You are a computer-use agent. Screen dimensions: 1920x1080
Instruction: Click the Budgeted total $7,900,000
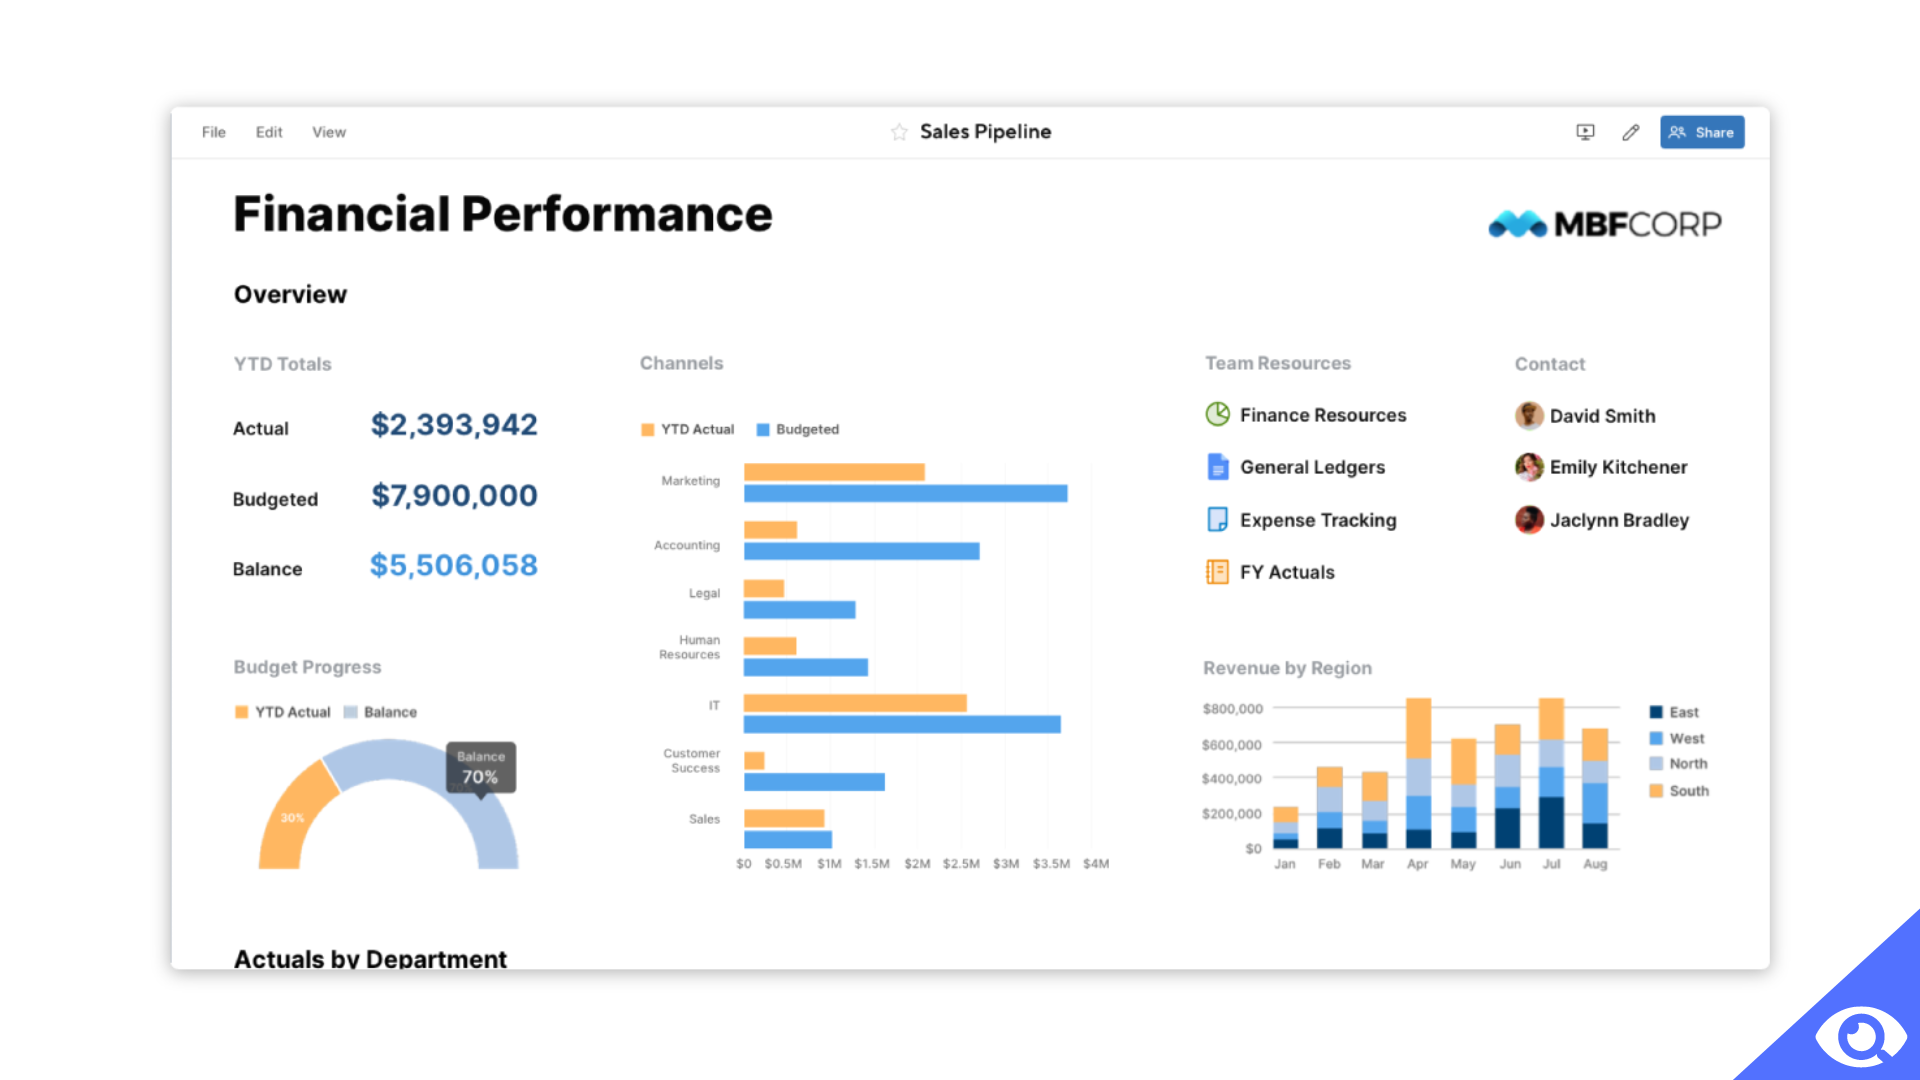click(x=454, y=496)
